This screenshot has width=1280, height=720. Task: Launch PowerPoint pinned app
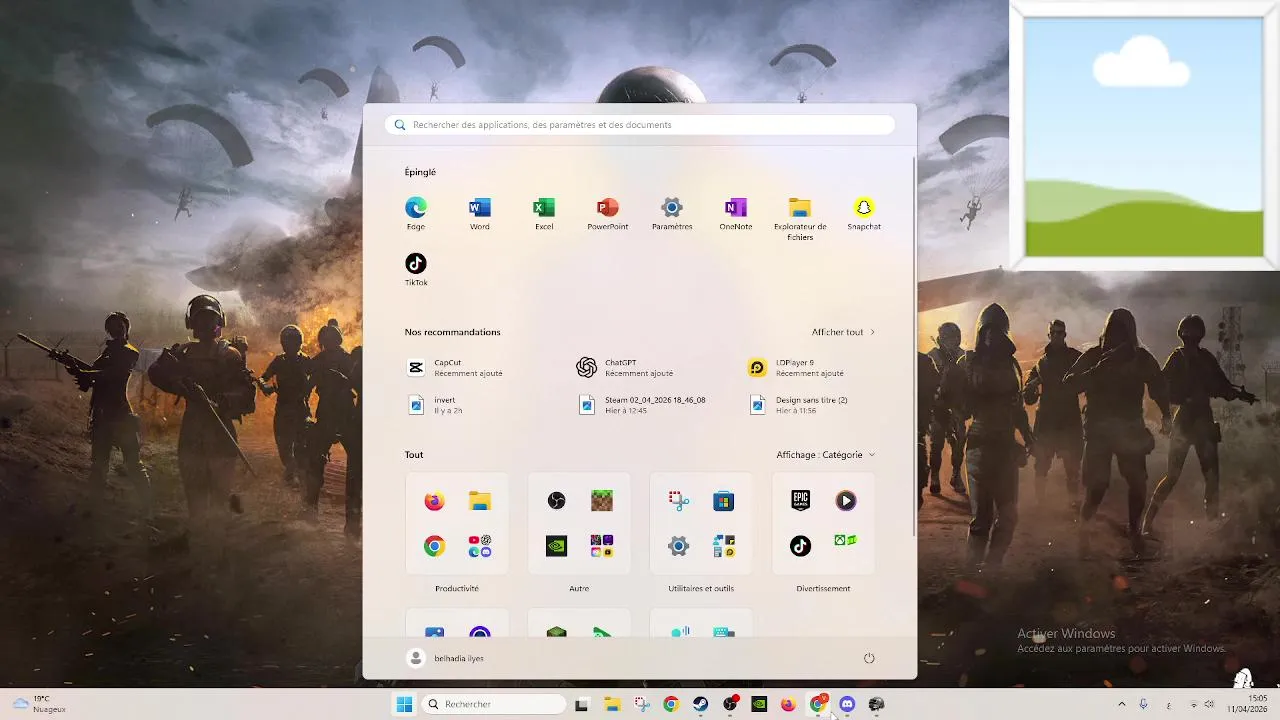pyautogui.click(x=608, y=213)
